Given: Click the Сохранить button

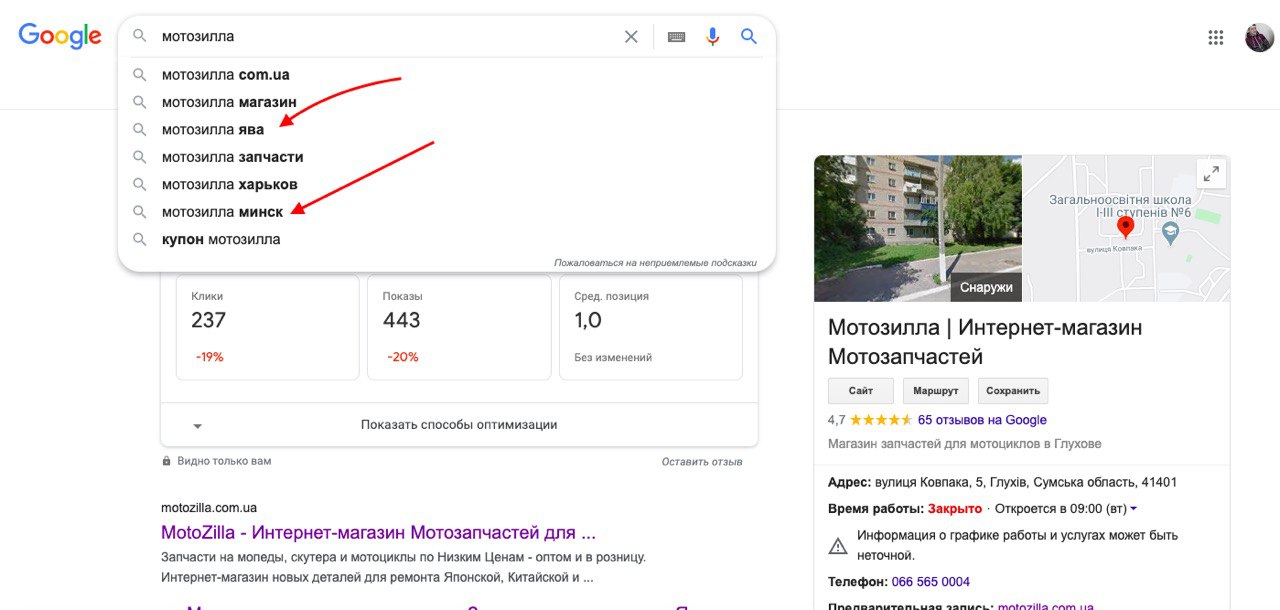Looking at the screenshot, I should coord(1013,391).
